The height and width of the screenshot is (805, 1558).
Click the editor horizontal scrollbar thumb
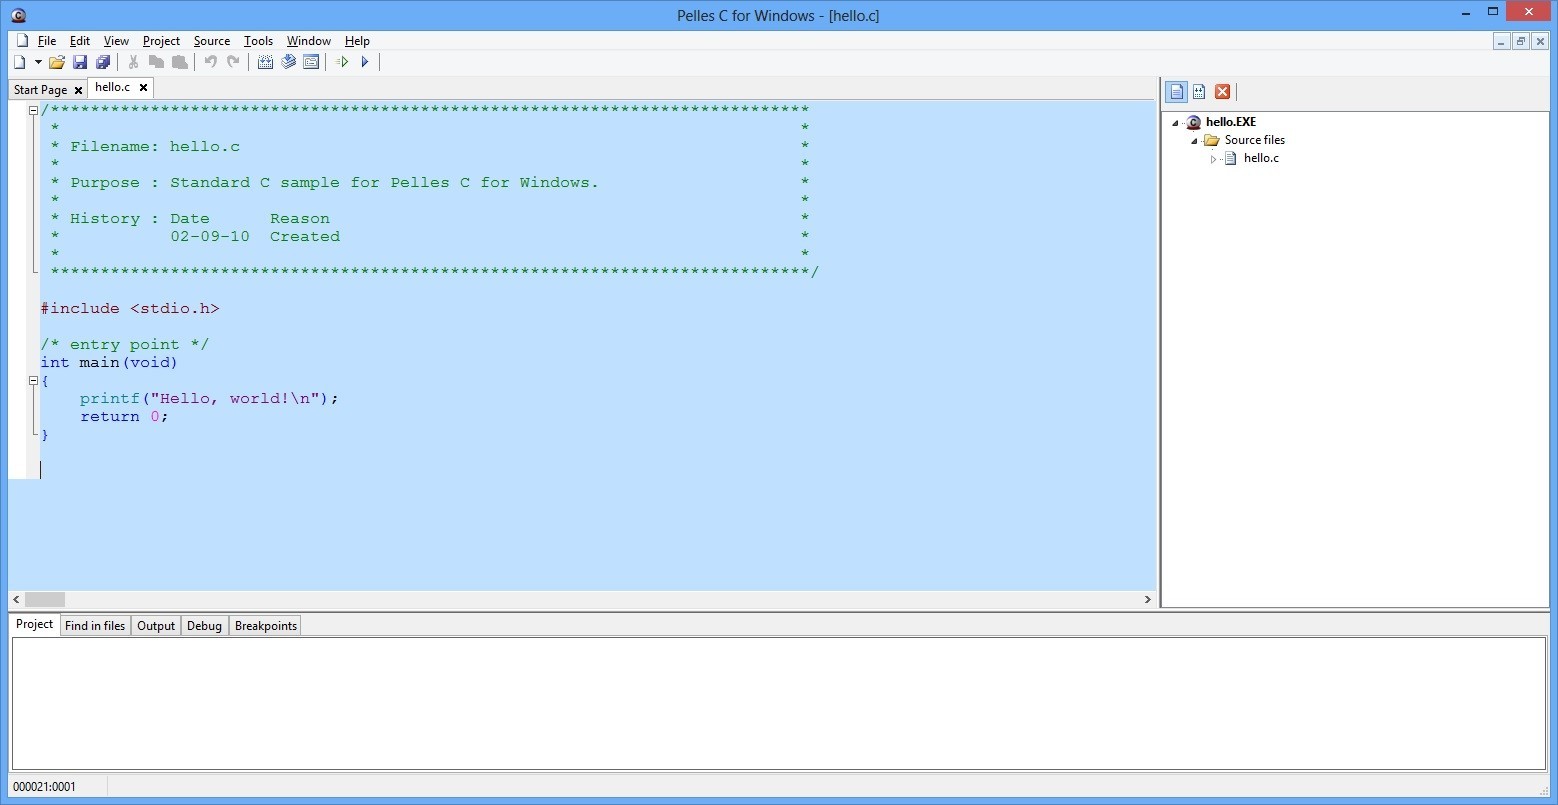click(45, 599)
